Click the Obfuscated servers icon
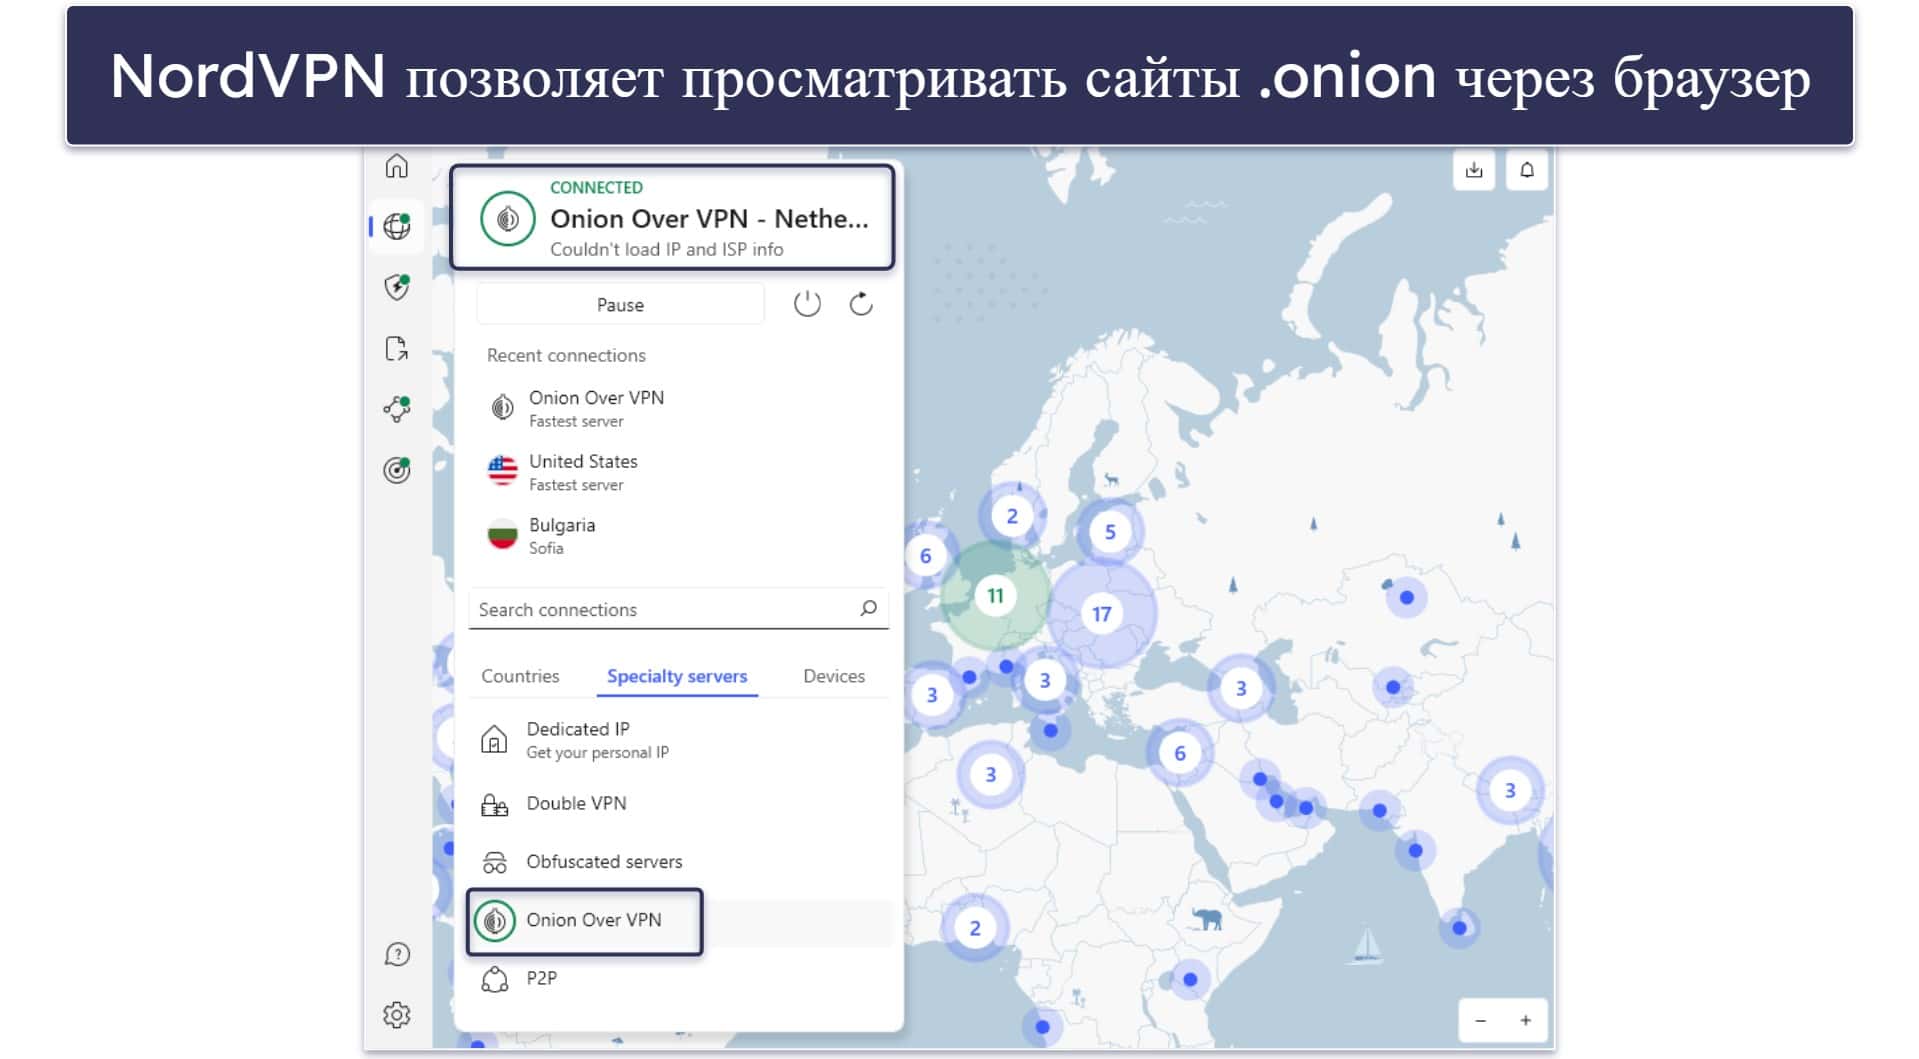This screenshot has width=1919, height=1059. 494,862
